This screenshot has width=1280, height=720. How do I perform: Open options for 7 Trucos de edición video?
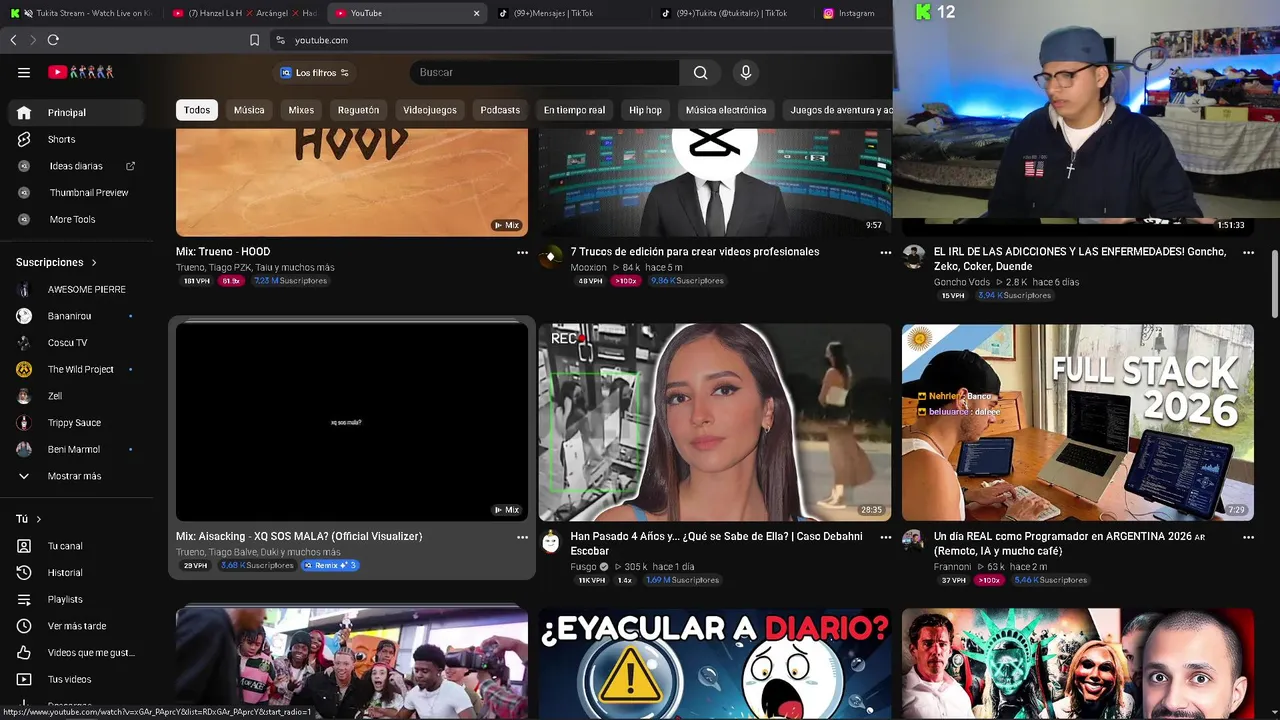[885, 253]
